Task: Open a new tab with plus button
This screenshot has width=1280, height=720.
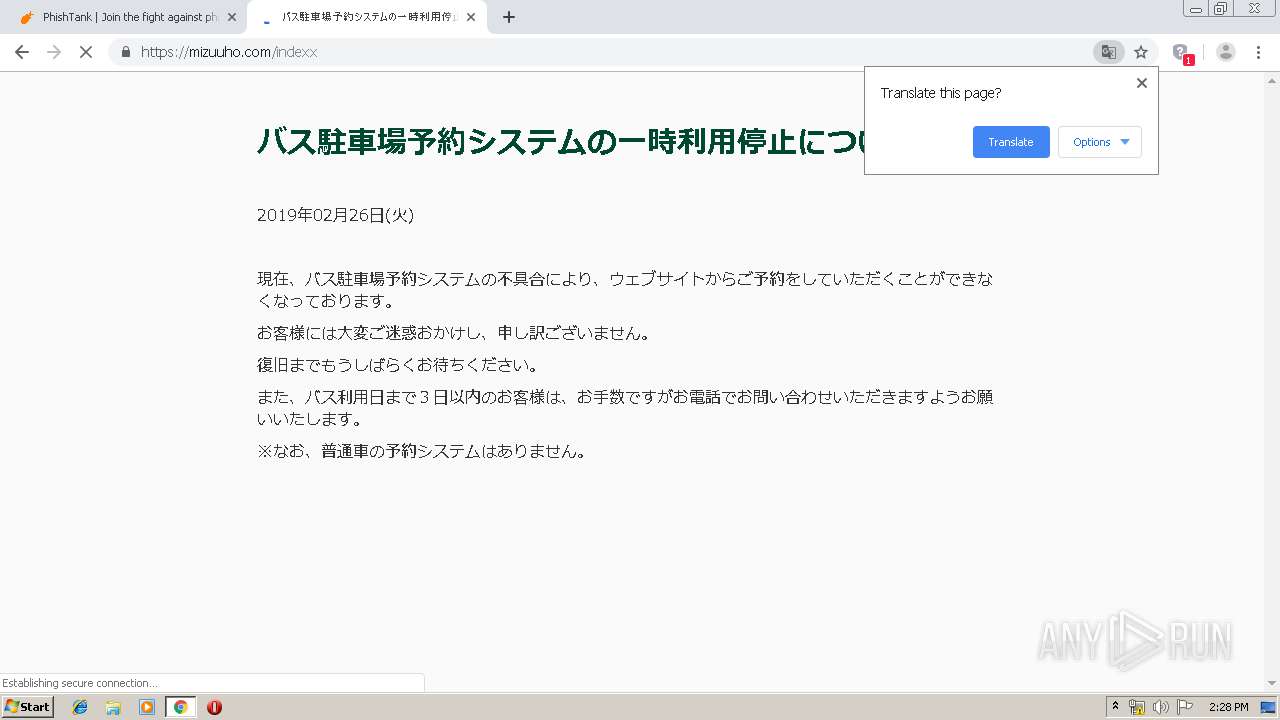Action: pyautogui.click(x=509, y=17)
